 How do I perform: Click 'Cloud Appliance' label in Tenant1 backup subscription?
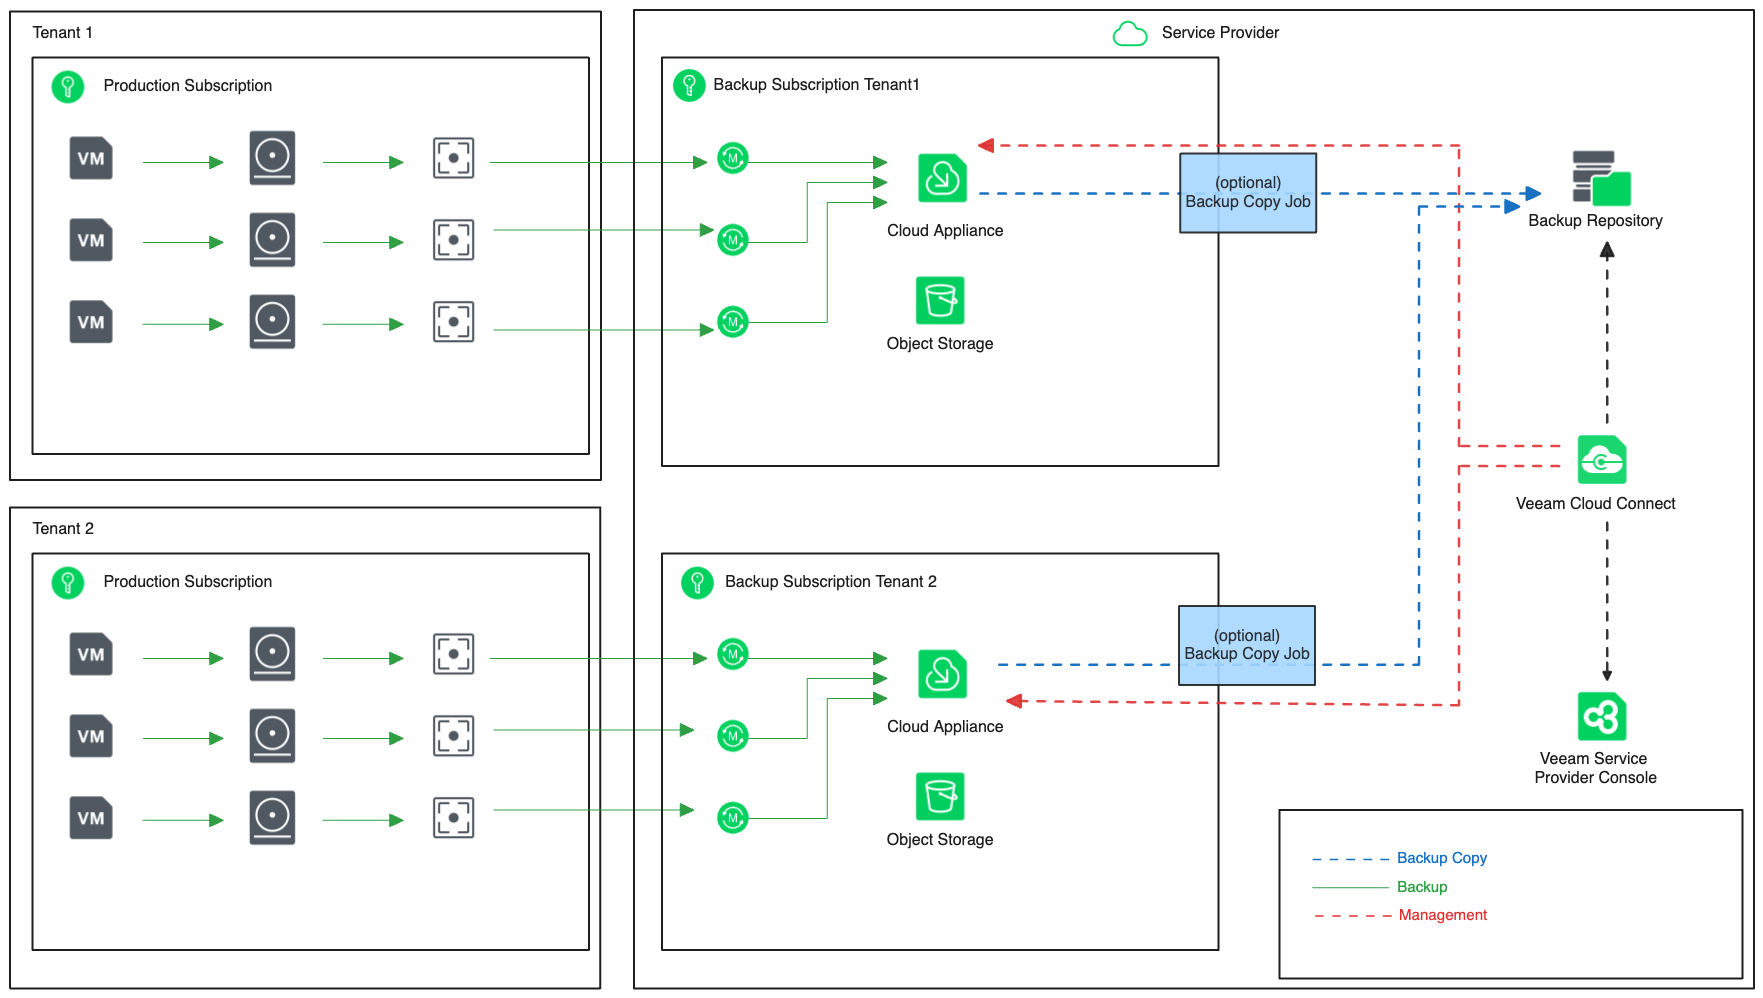click(945, 231)
